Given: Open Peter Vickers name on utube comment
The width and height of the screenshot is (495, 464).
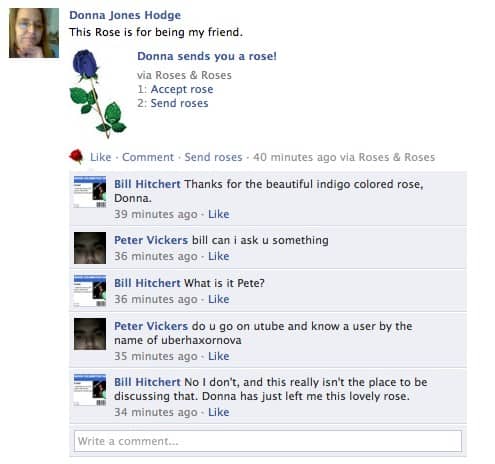Looking at the screenshot, I should [x=151, y=326].
